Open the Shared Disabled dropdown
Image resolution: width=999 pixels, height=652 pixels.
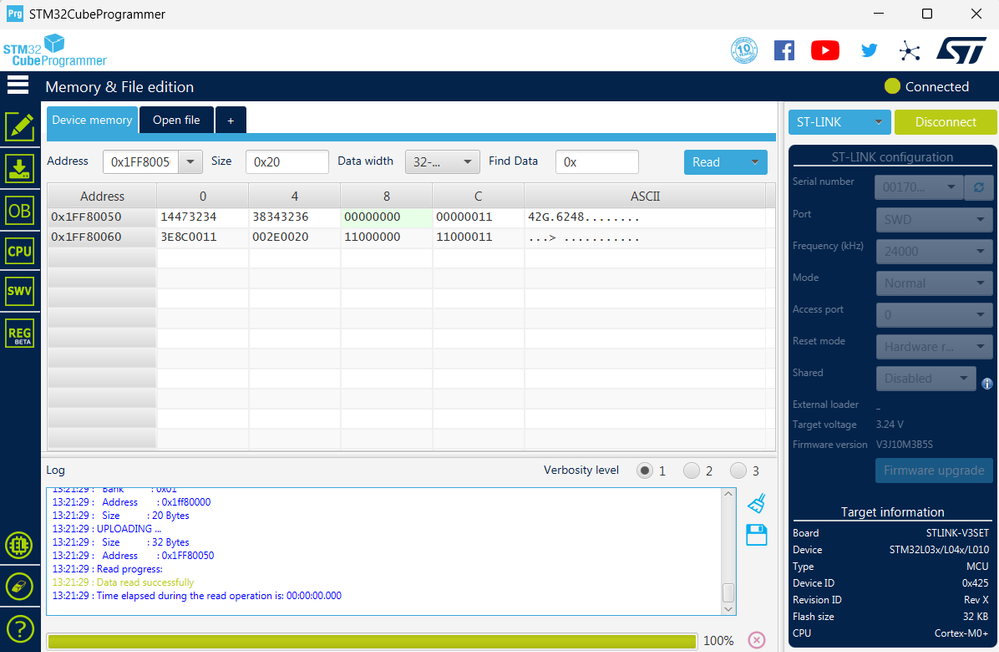pyautogui.click(x=926, y=379)
